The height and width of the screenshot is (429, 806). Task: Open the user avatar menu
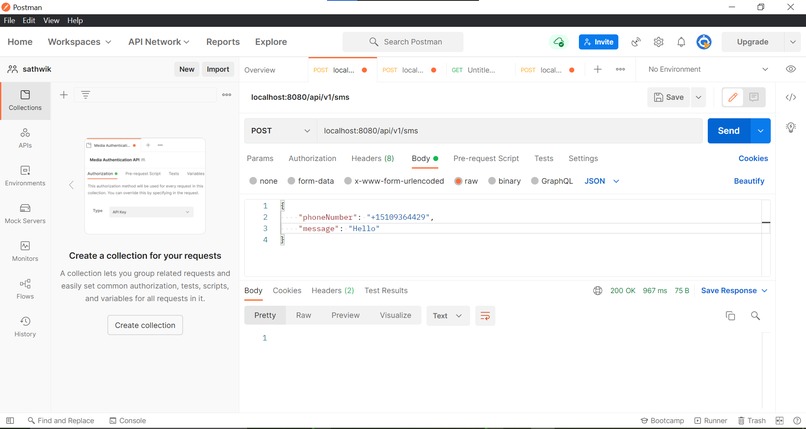704,42
